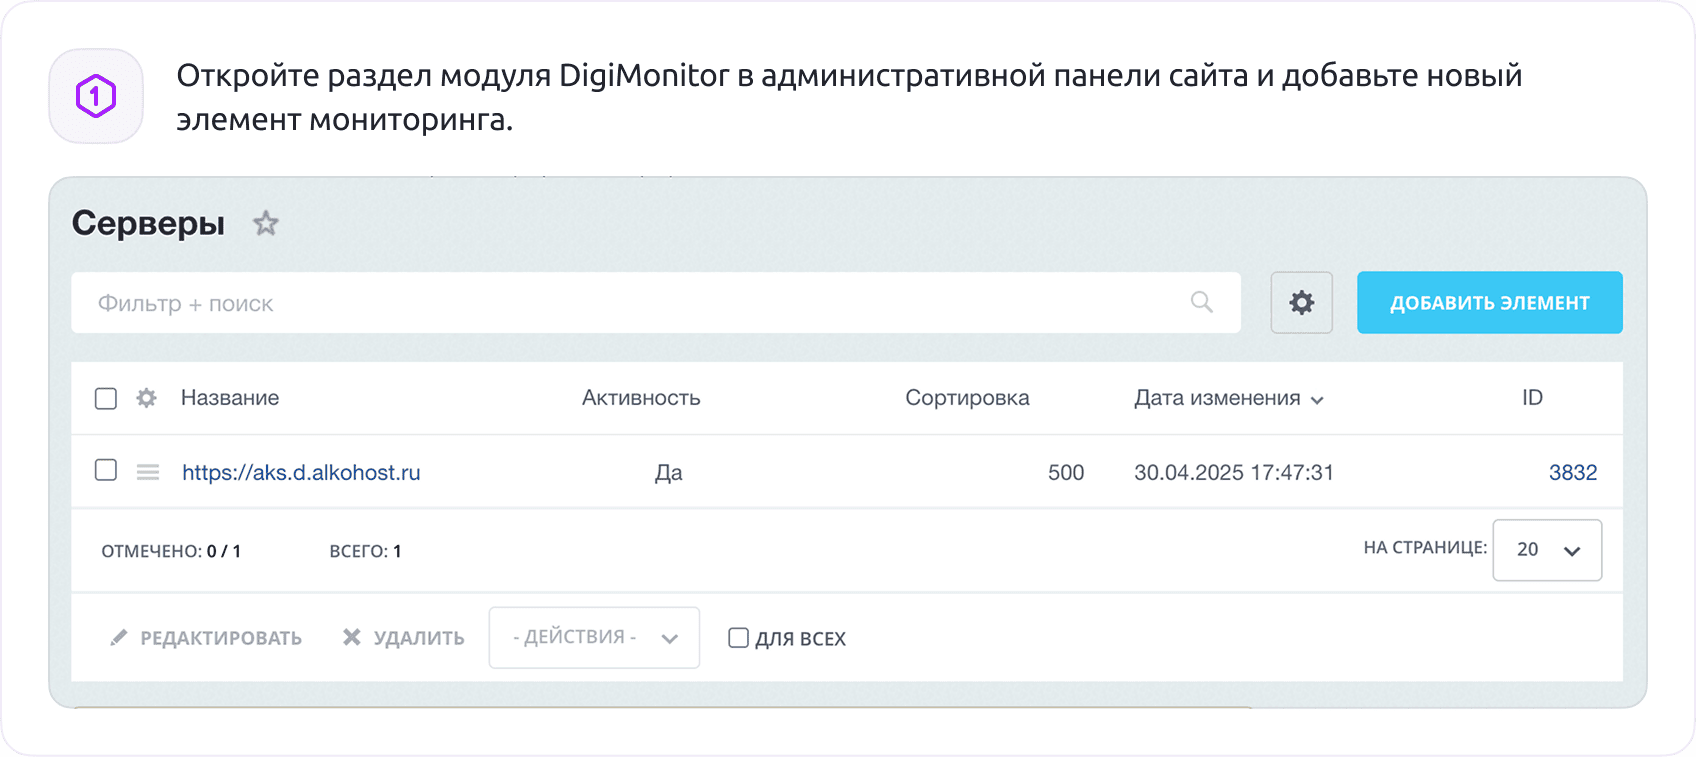Click the Редактировать label
Viewport: 1696px width, 757px height.
click(x=221, y=638)
